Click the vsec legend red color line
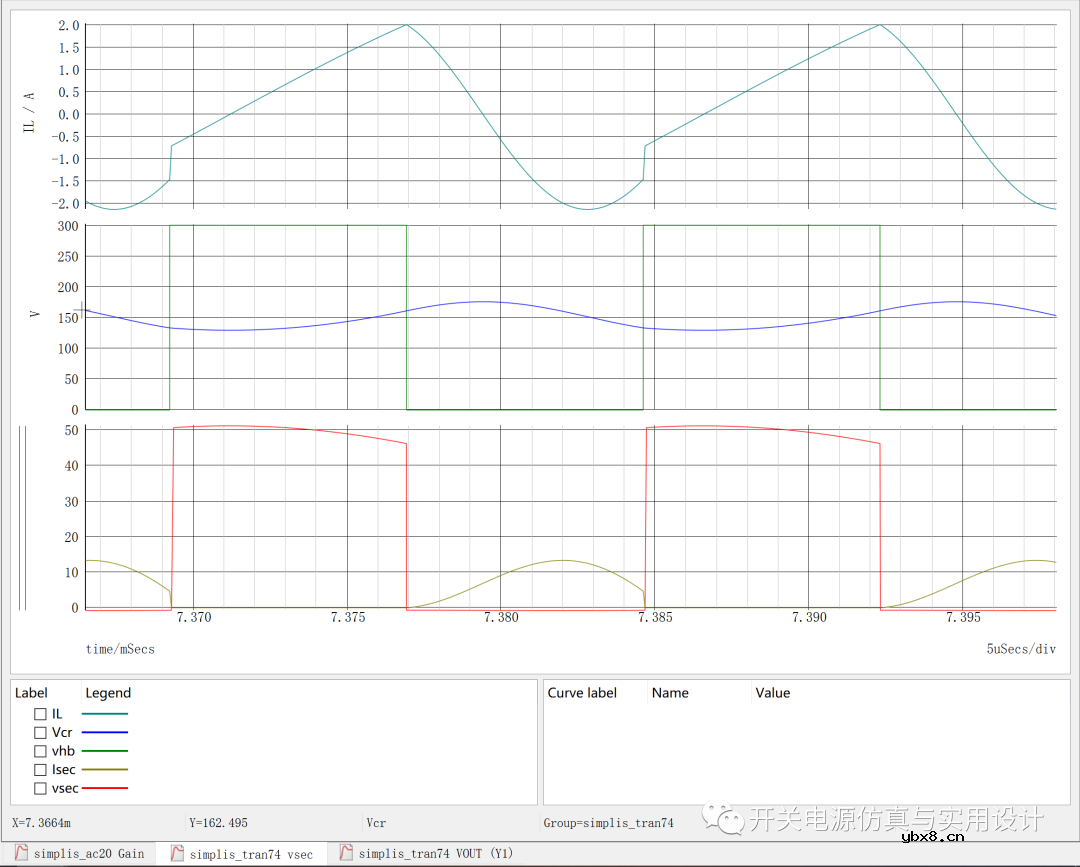 pos(105,788)
